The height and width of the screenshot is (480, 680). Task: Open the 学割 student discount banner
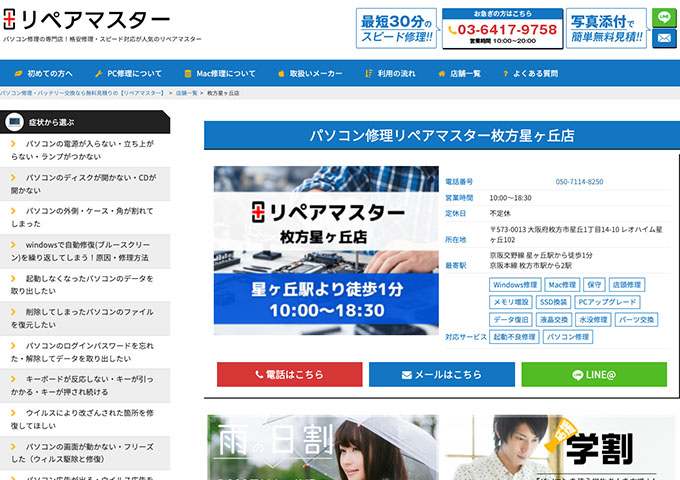pos(559,447)
